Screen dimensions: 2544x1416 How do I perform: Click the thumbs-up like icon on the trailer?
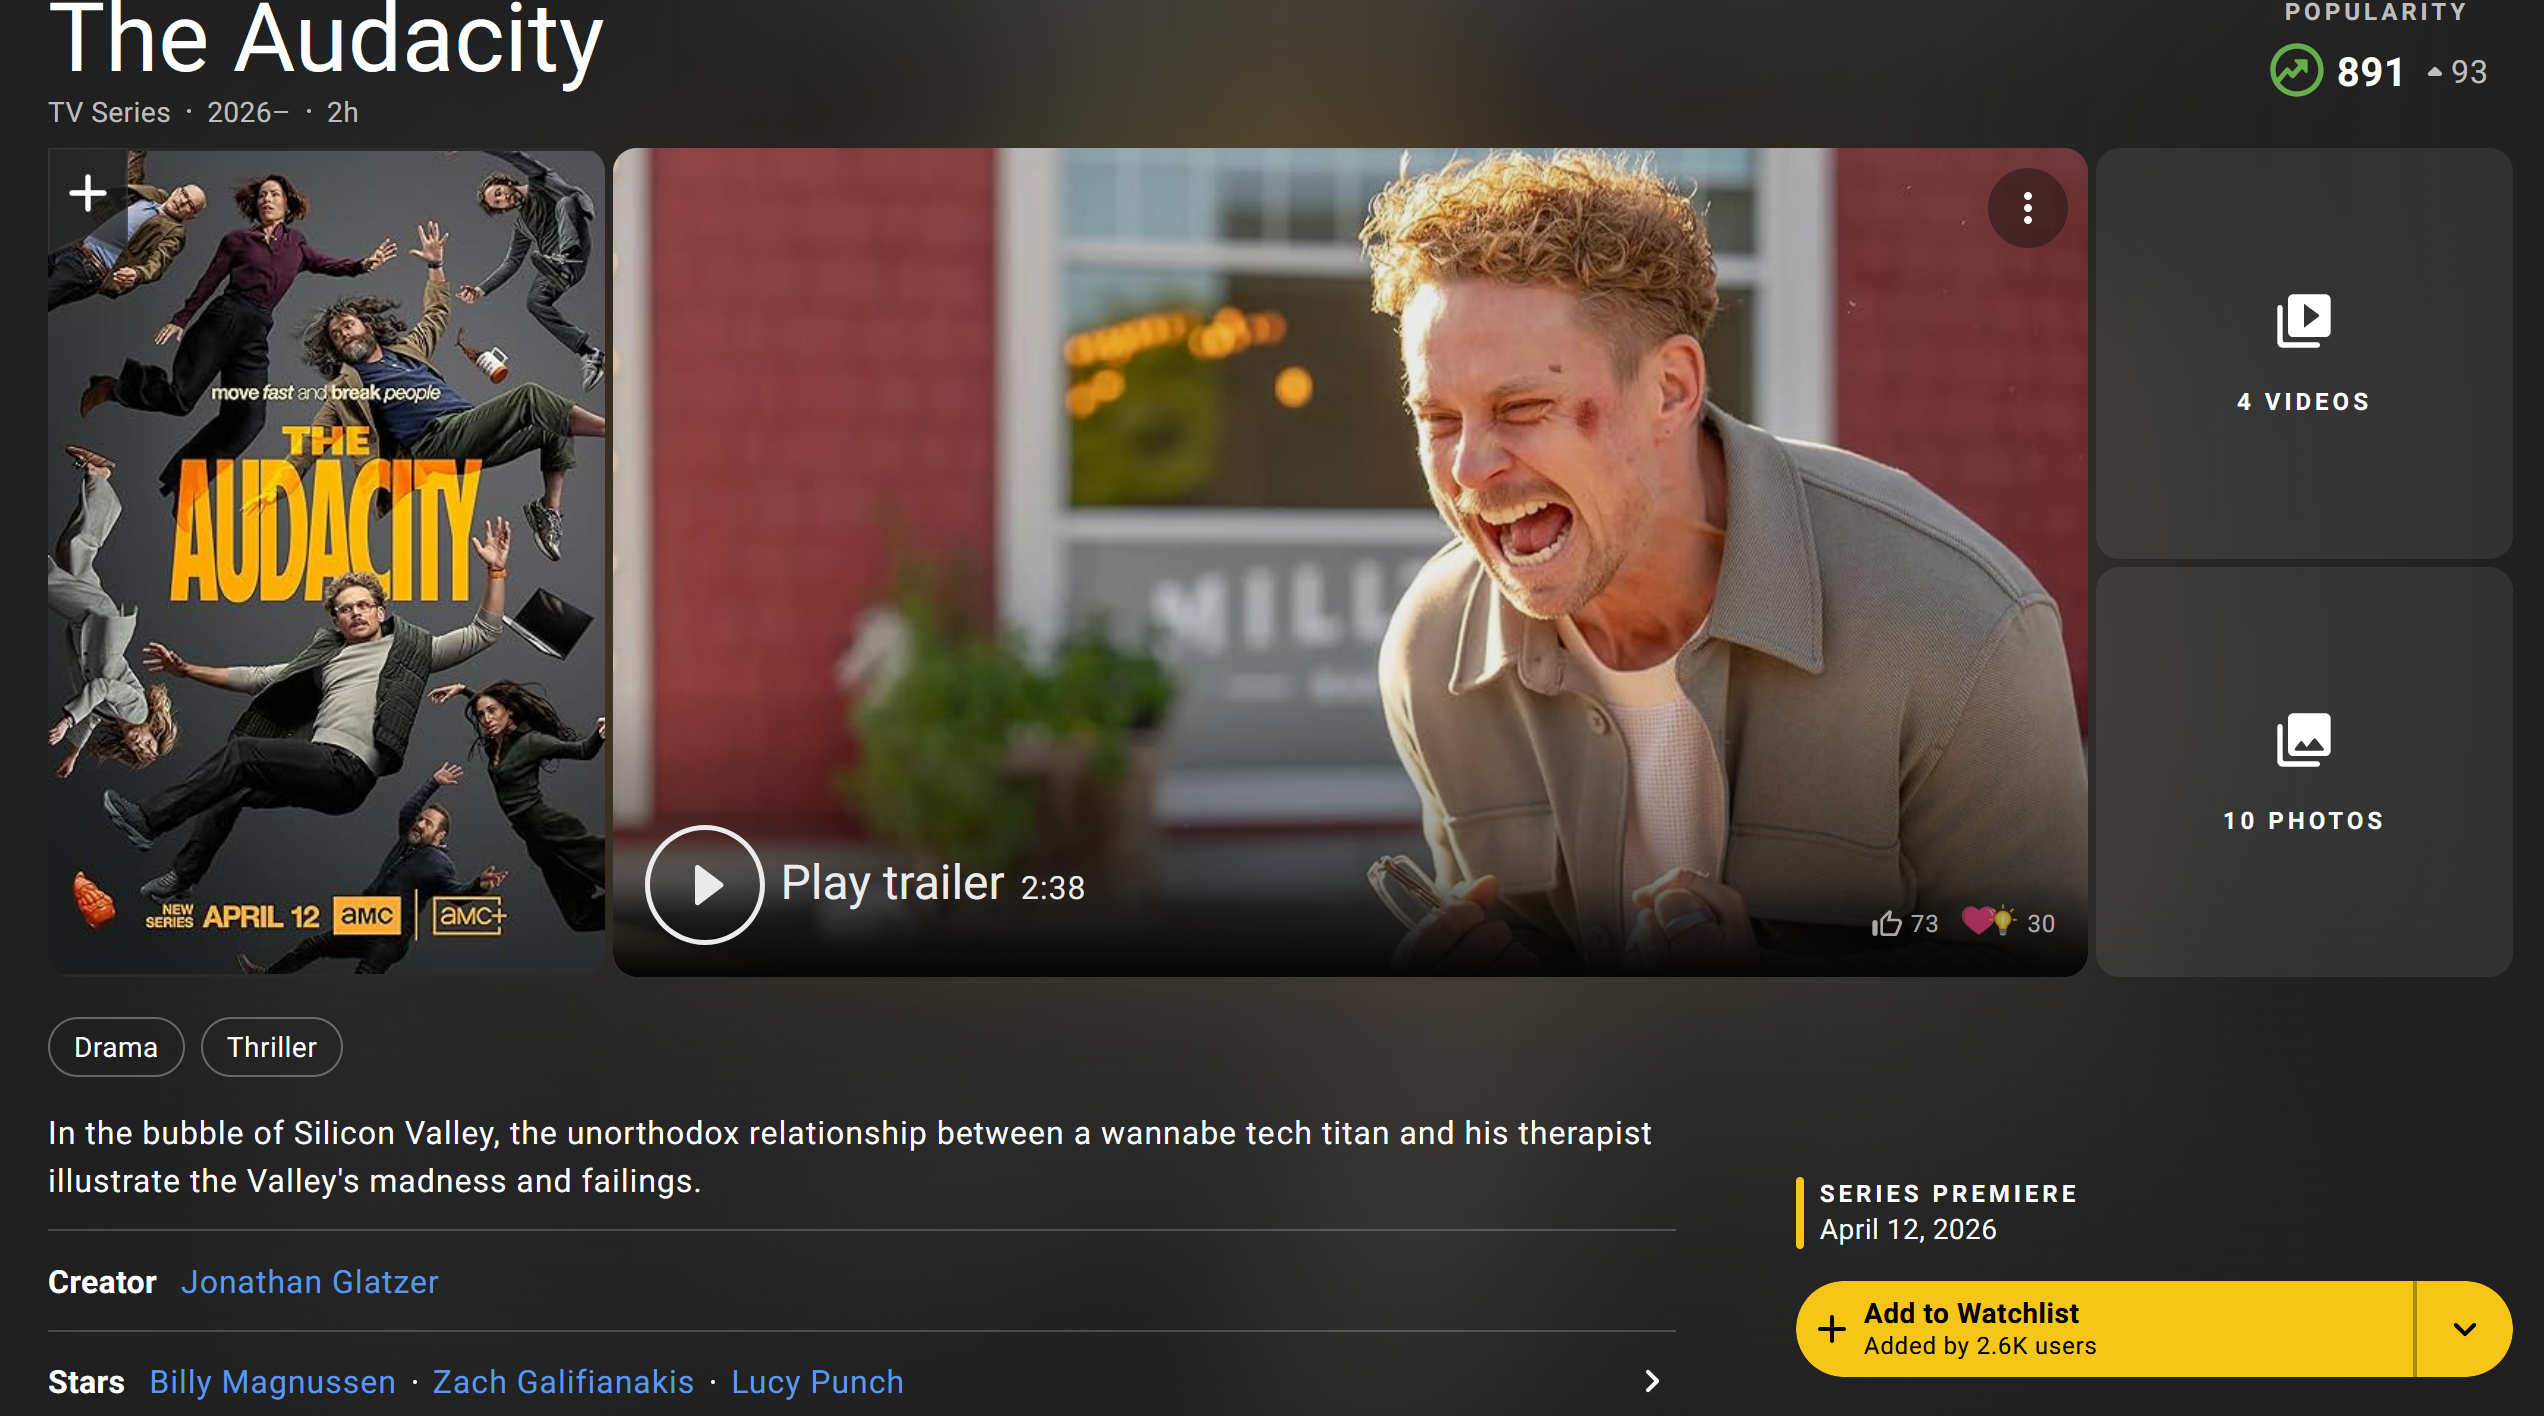point(1886,923)
